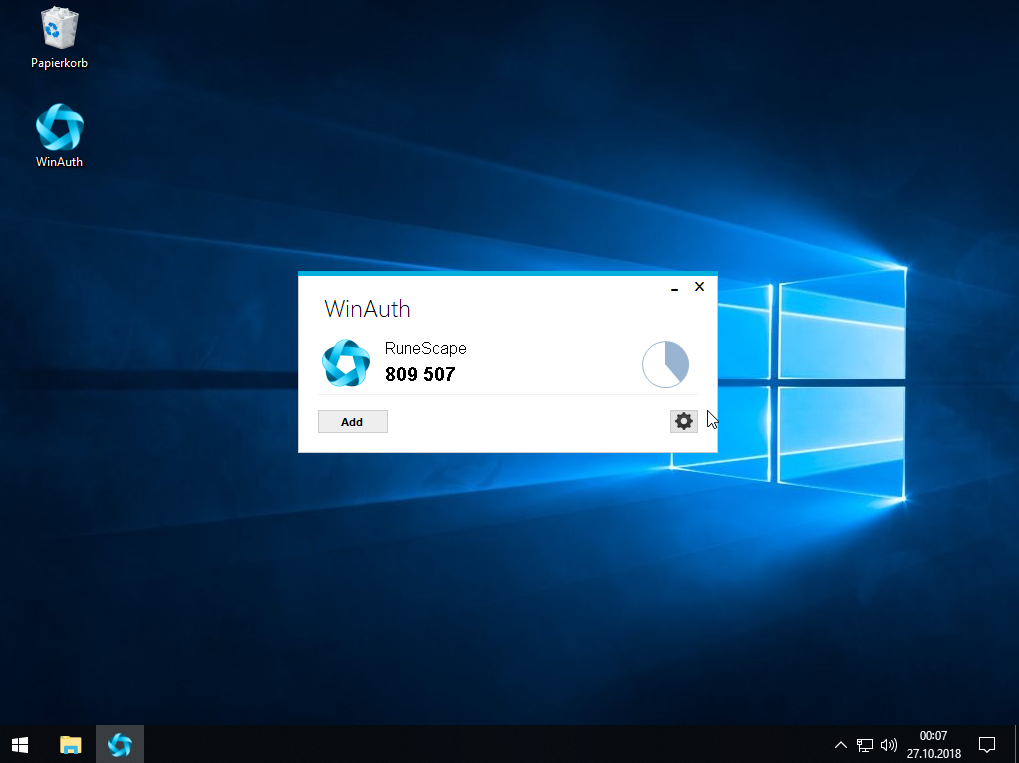
Task: Close the WinAuth window
Action: pyautogui.click(x=699, y=287)
